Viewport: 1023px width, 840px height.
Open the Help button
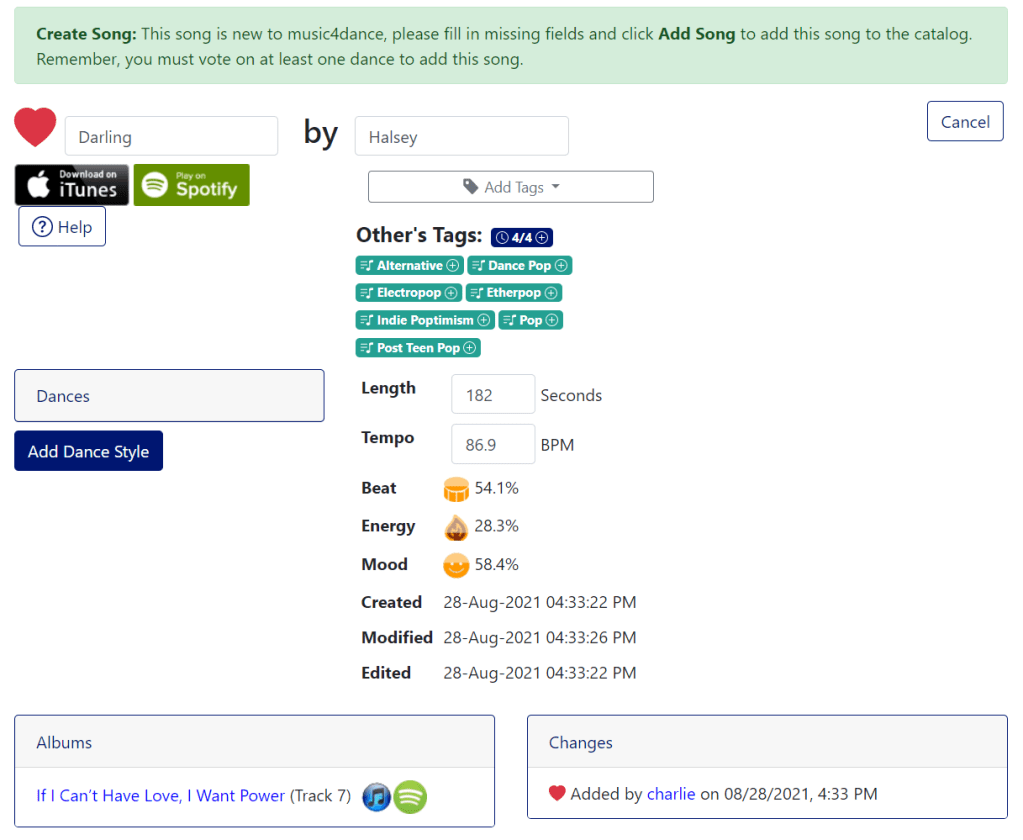(62, 227)
